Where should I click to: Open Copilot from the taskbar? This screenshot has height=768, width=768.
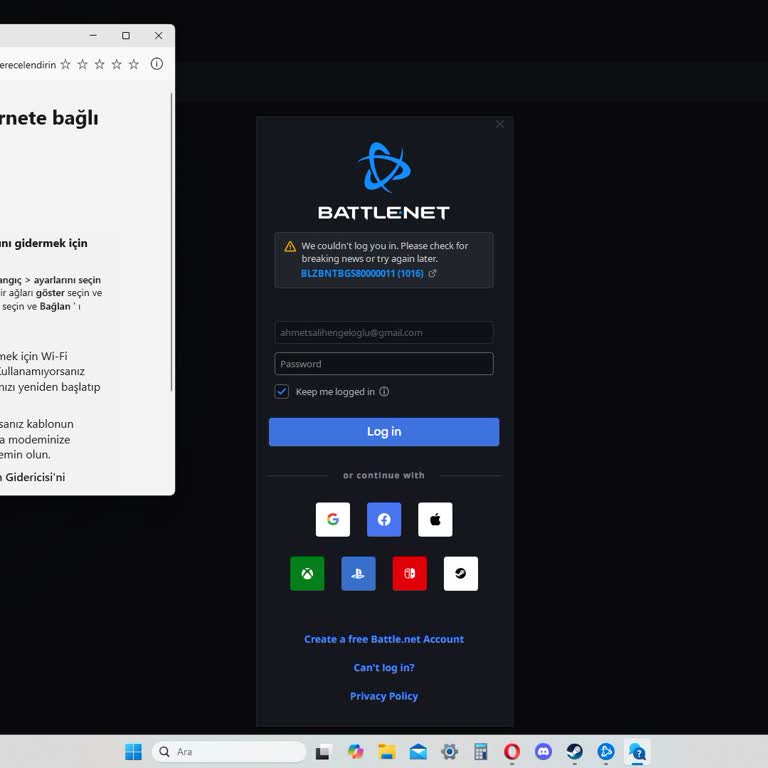pos(356,751)
